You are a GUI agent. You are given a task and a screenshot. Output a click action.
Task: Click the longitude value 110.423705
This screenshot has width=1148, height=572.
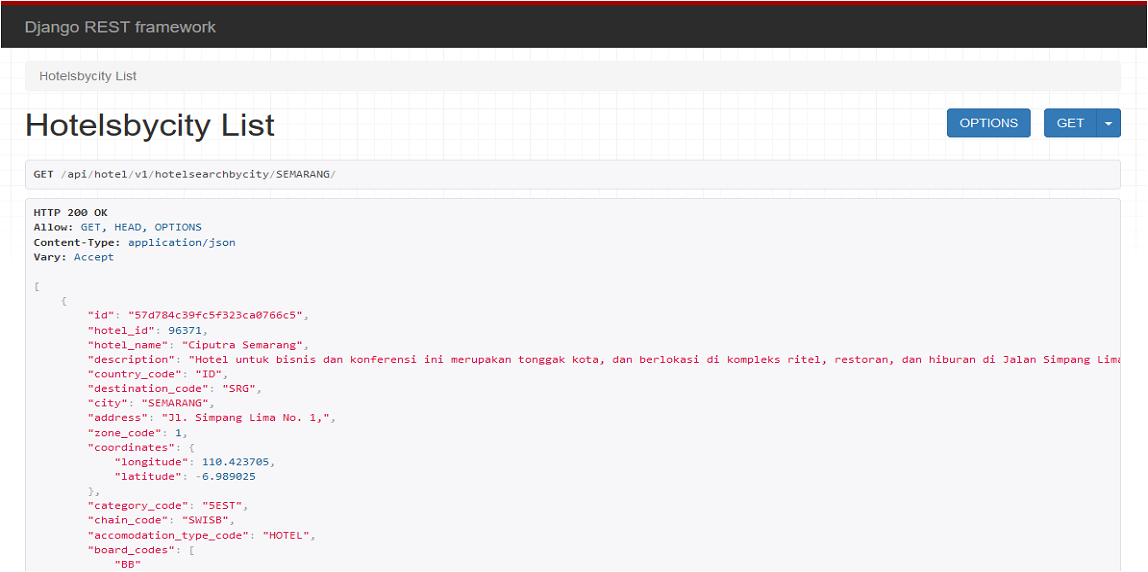tap(237, 462)
